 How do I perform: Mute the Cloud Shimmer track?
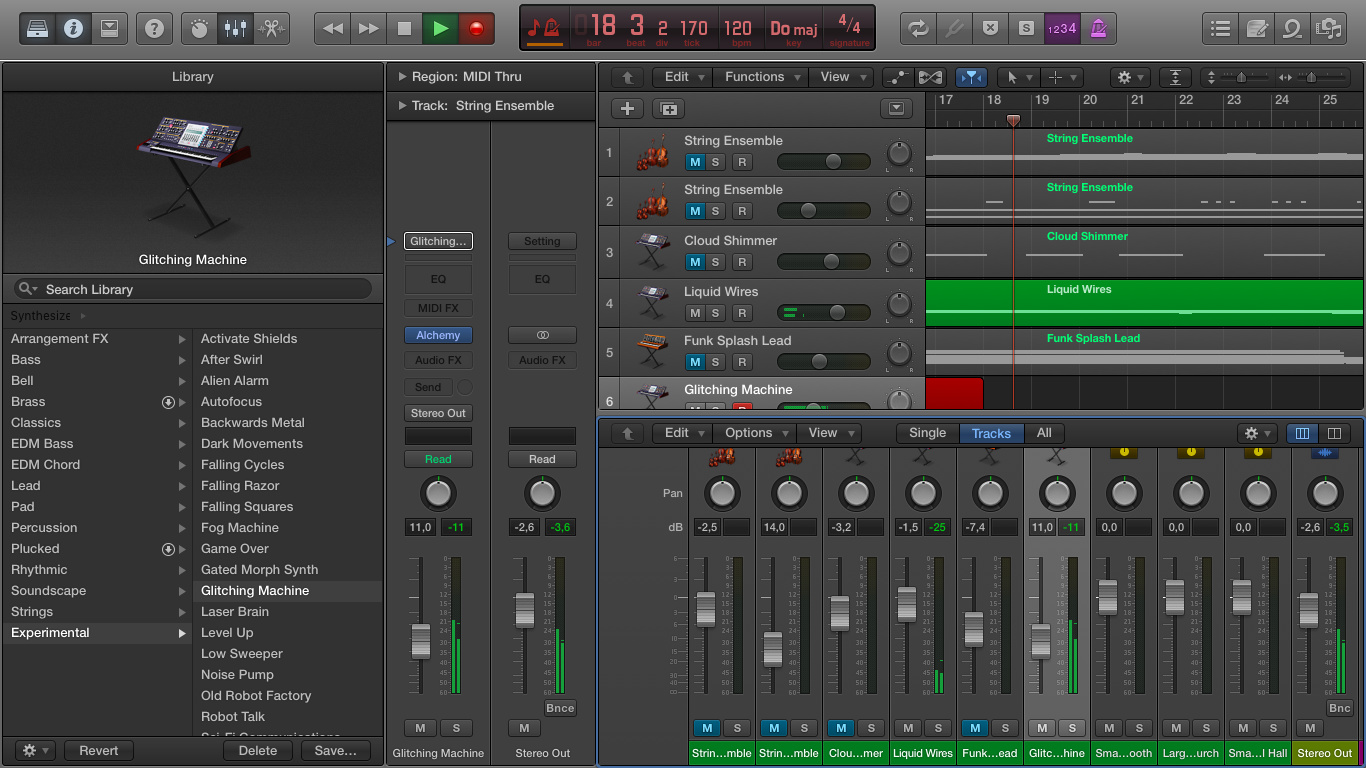tap(694, 262)
